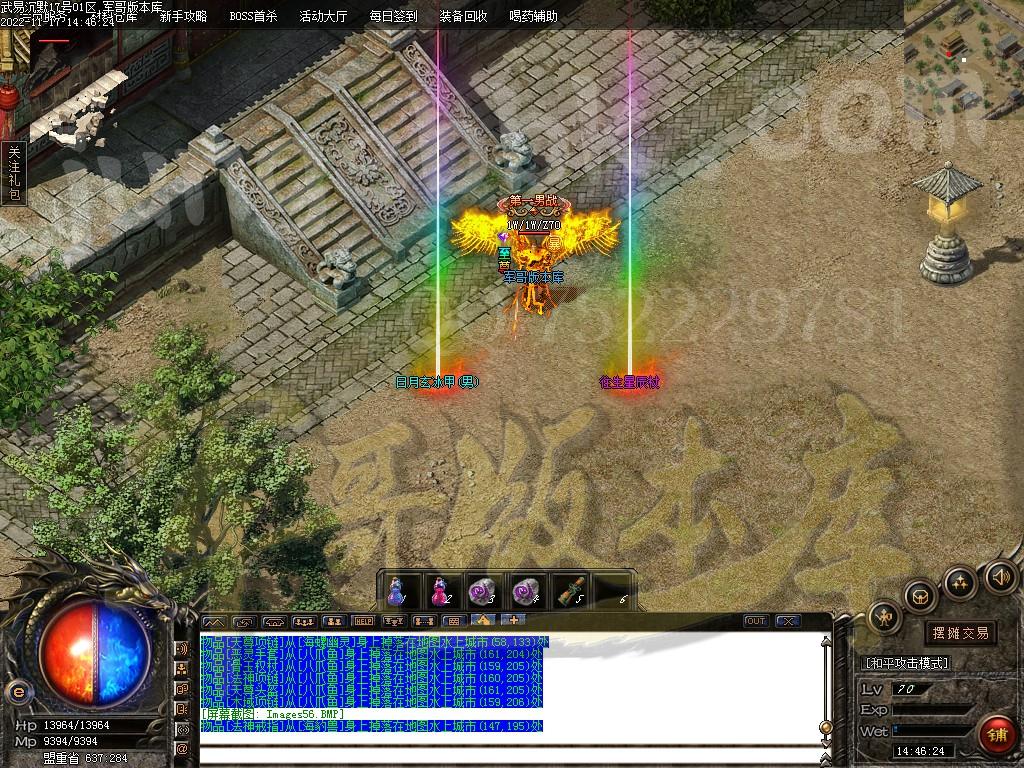Open the inventory bag round icon

(x=919, y=596)
